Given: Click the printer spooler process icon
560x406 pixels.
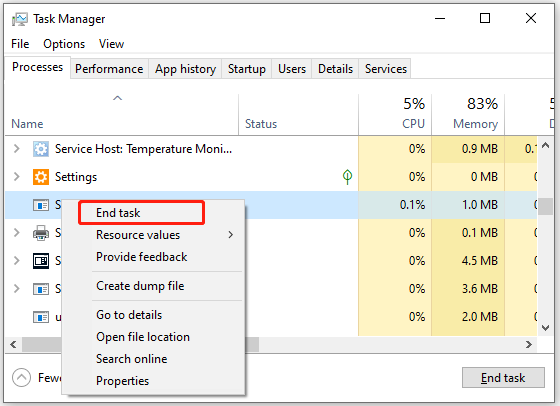Looking at the screenshot, I should pyautogui.click(x=41, y=233).
